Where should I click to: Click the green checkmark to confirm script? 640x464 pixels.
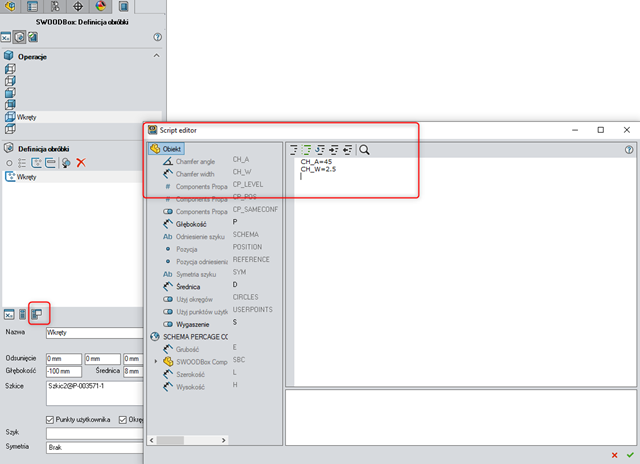pyautogui.click(x=630, y=455)
